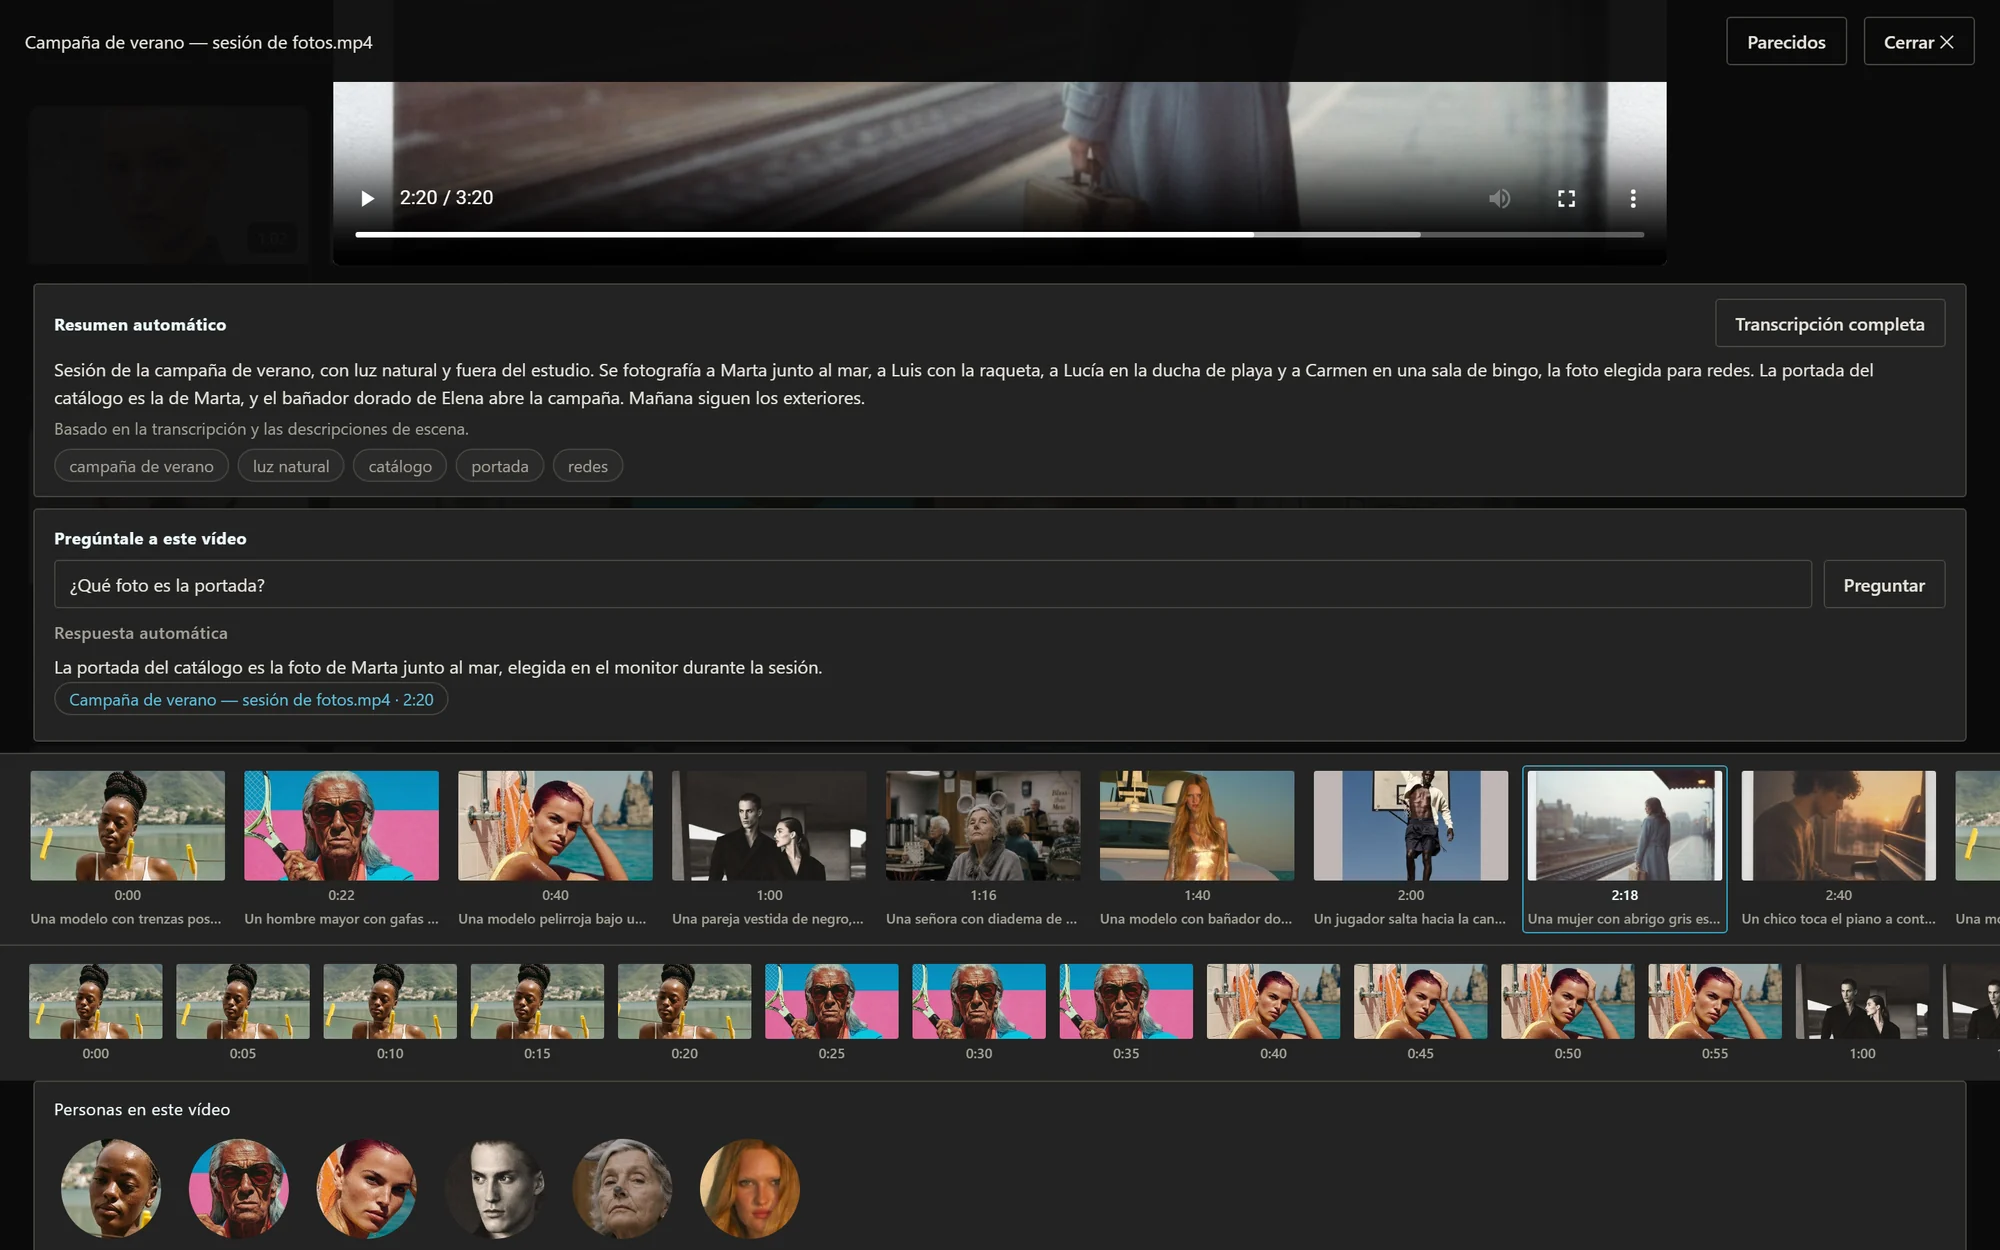Screen dimensions: 2000x1250
Task: Open Transcripción completa
Action: [1829, 324]
